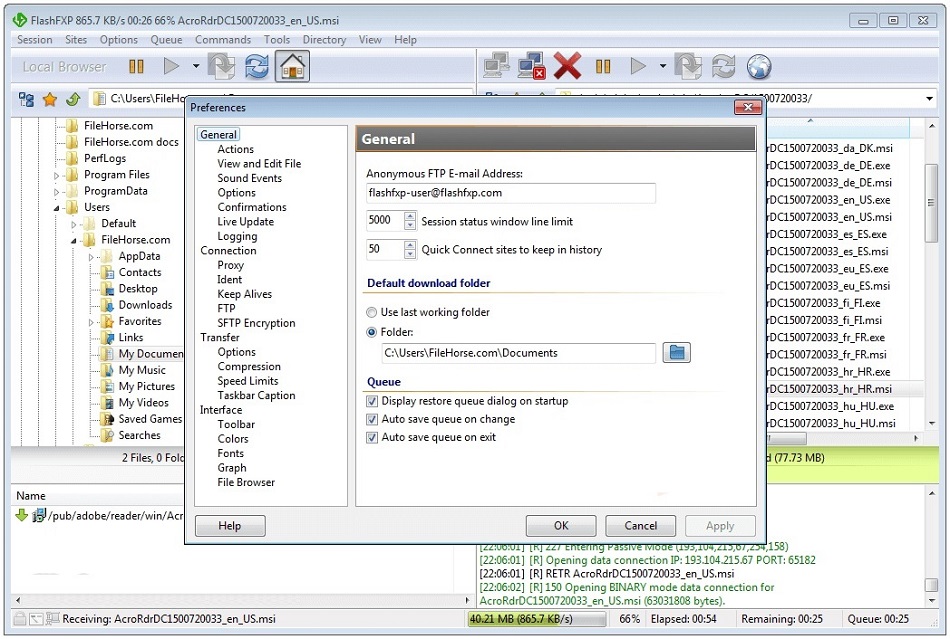Select the Favorites folder in tree
Screen dimensions: 950x639
coord(139,321)
